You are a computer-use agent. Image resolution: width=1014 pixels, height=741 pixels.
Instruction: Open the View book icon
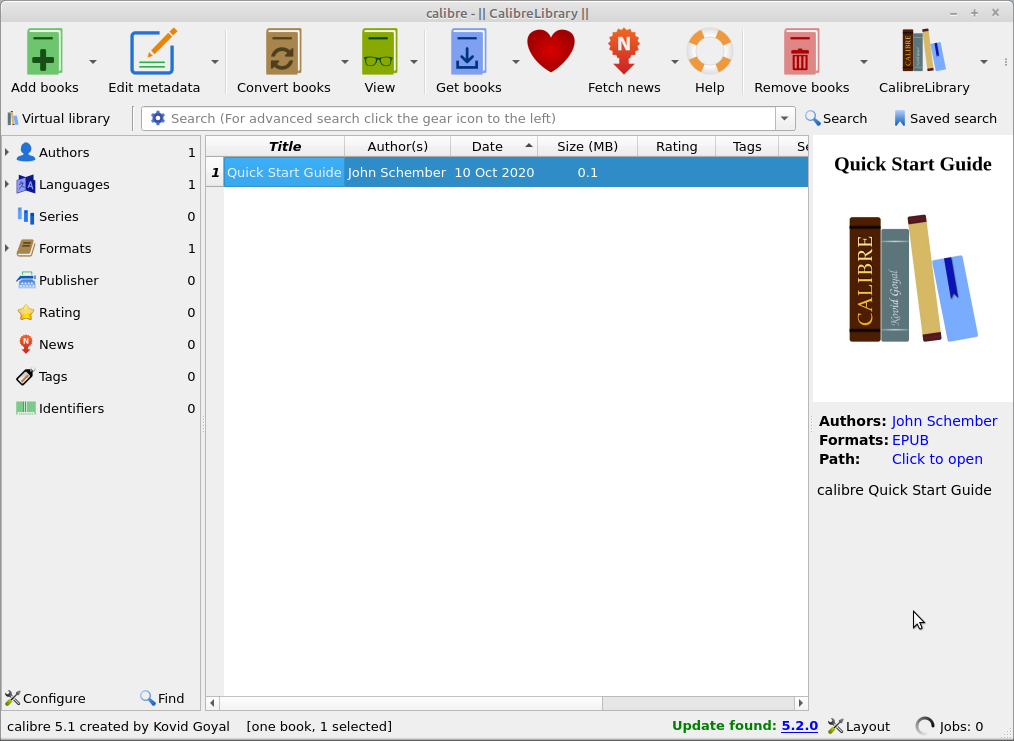379,52
